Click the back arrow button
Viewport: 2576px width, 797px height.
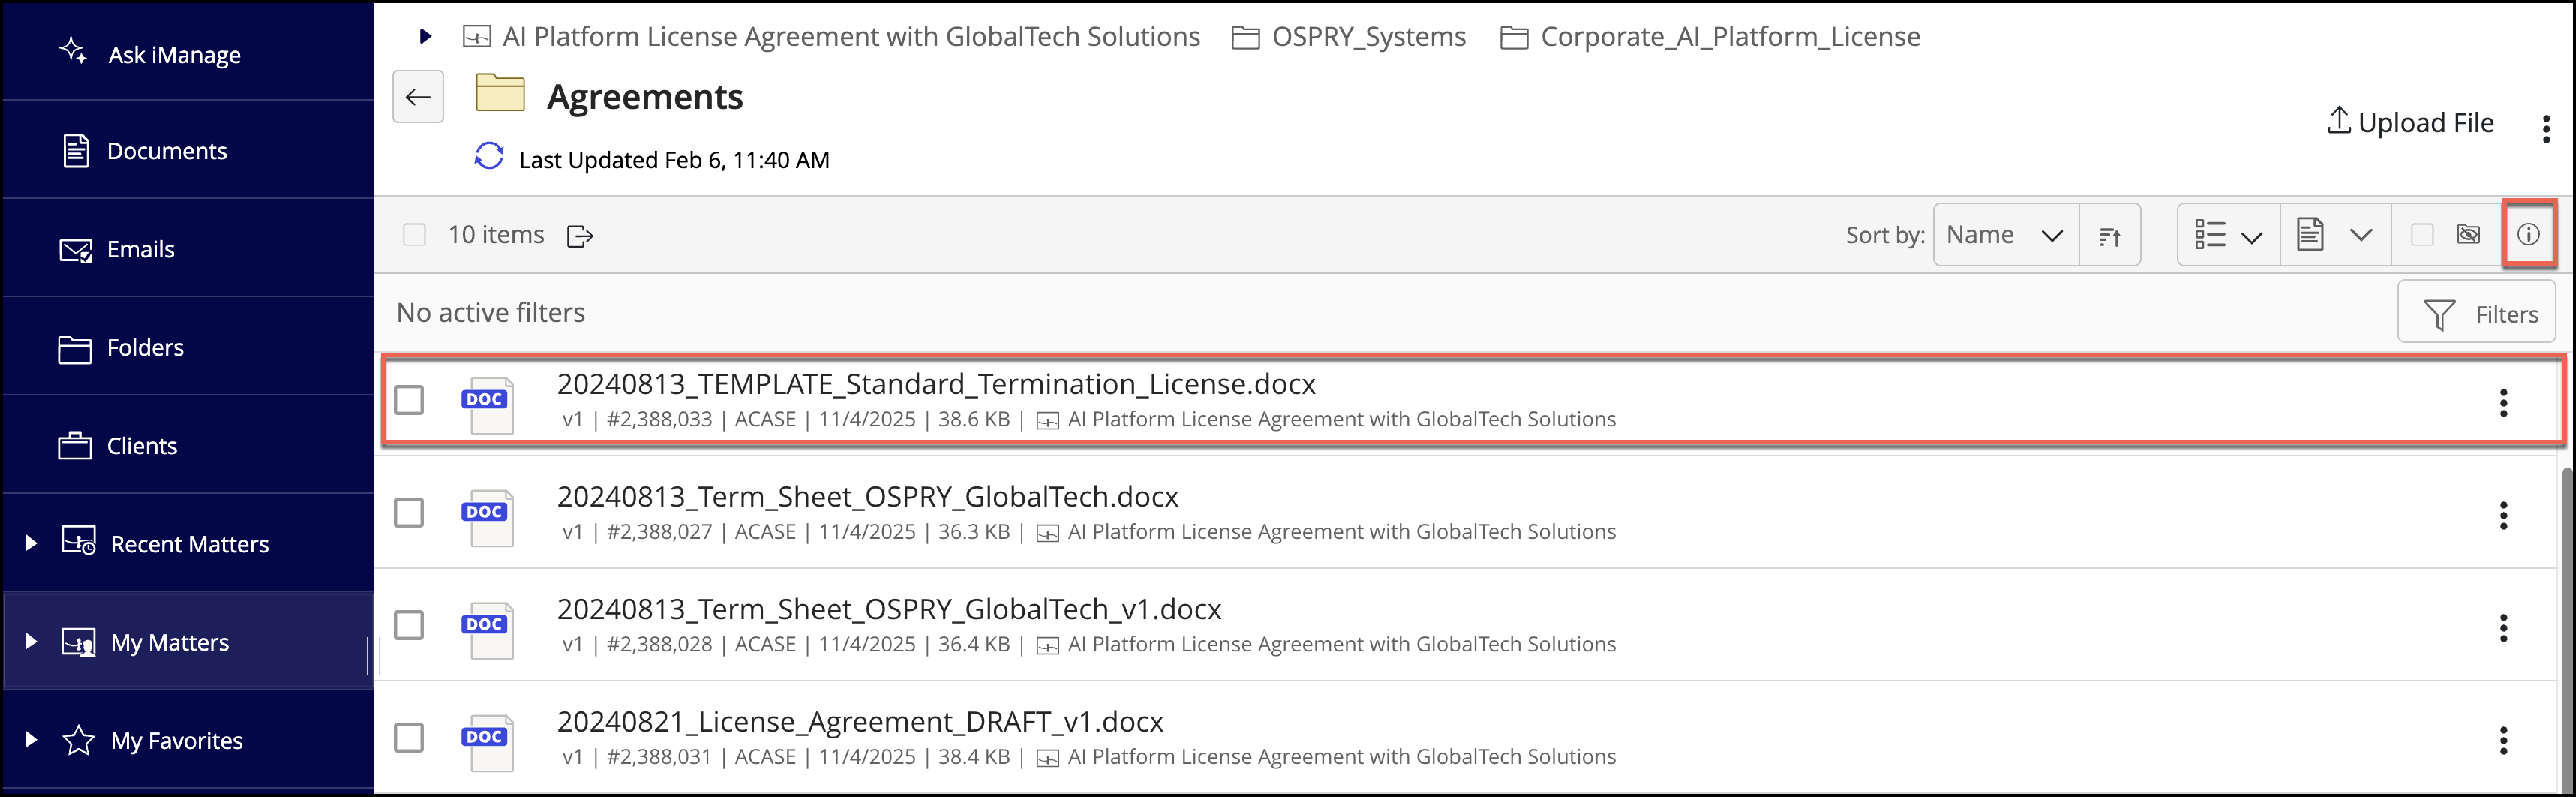pos(417,97)
